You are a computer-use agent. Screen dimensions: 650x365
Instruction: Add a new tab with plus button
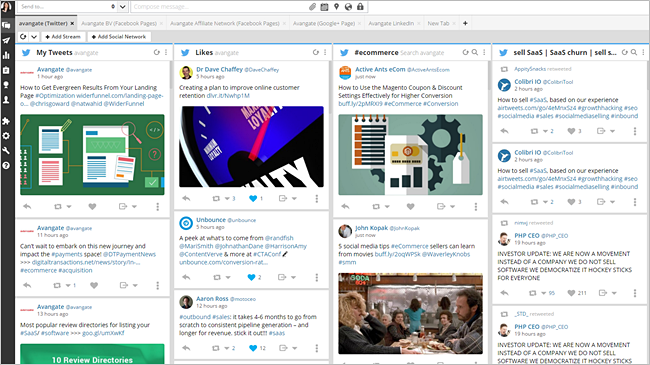pyautogui.click(x=465, y=23)
